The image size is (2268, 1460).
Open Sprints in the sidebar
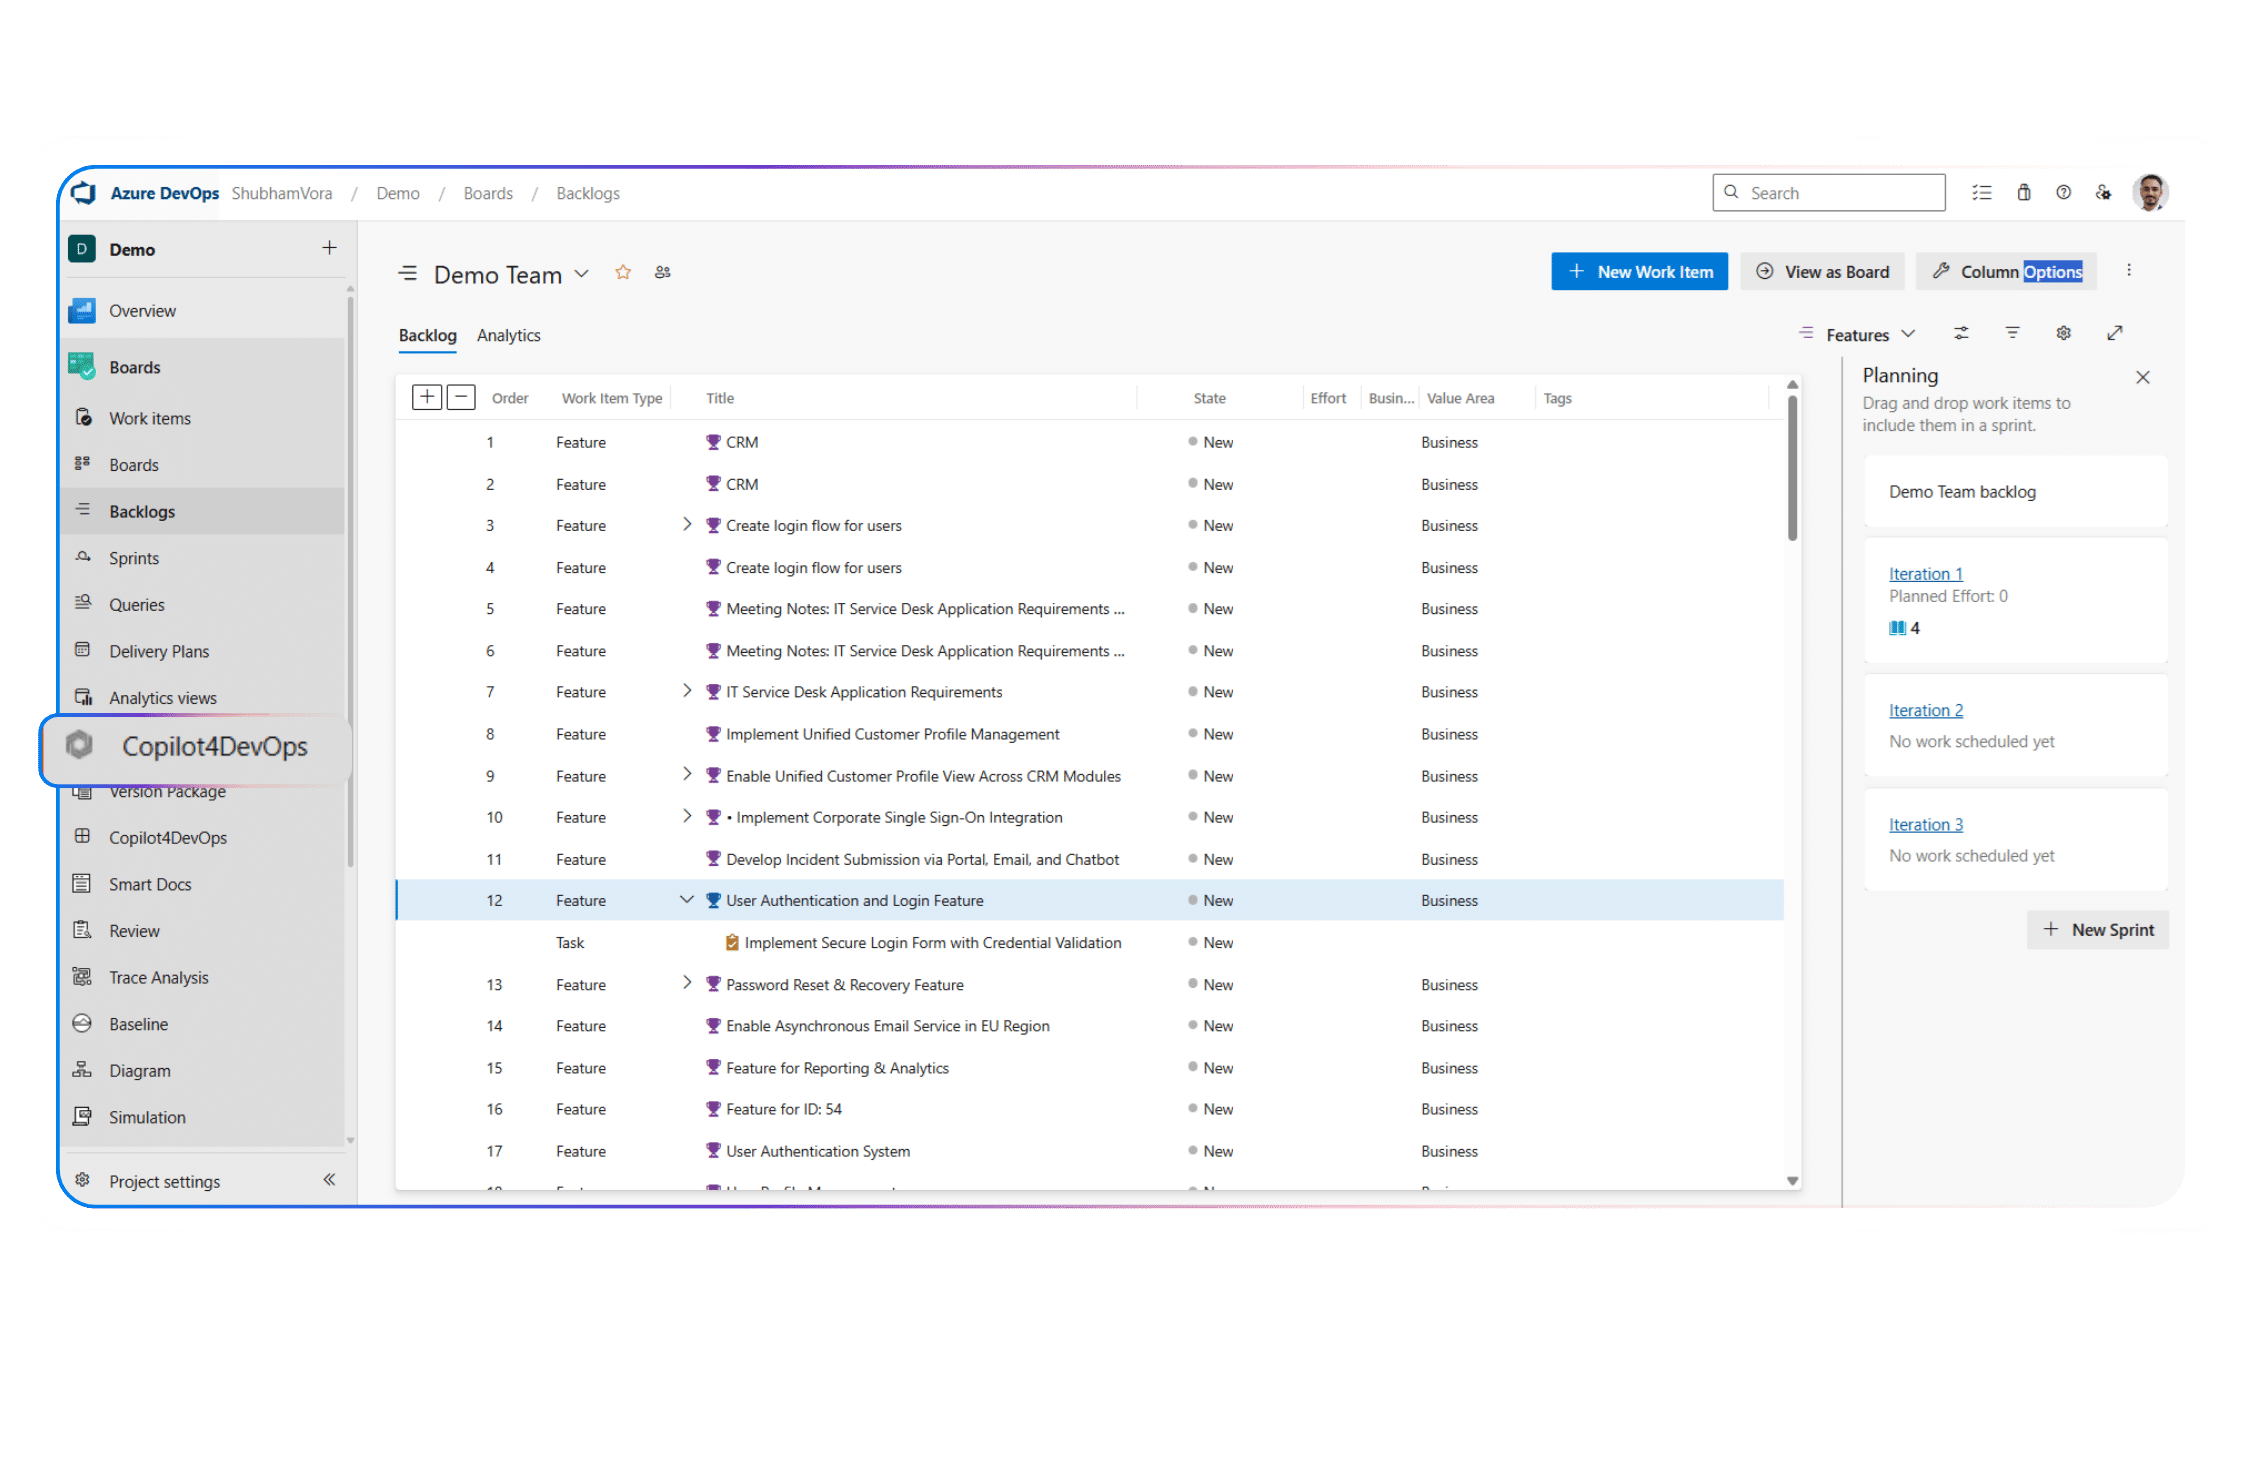(x=134, y=558)
